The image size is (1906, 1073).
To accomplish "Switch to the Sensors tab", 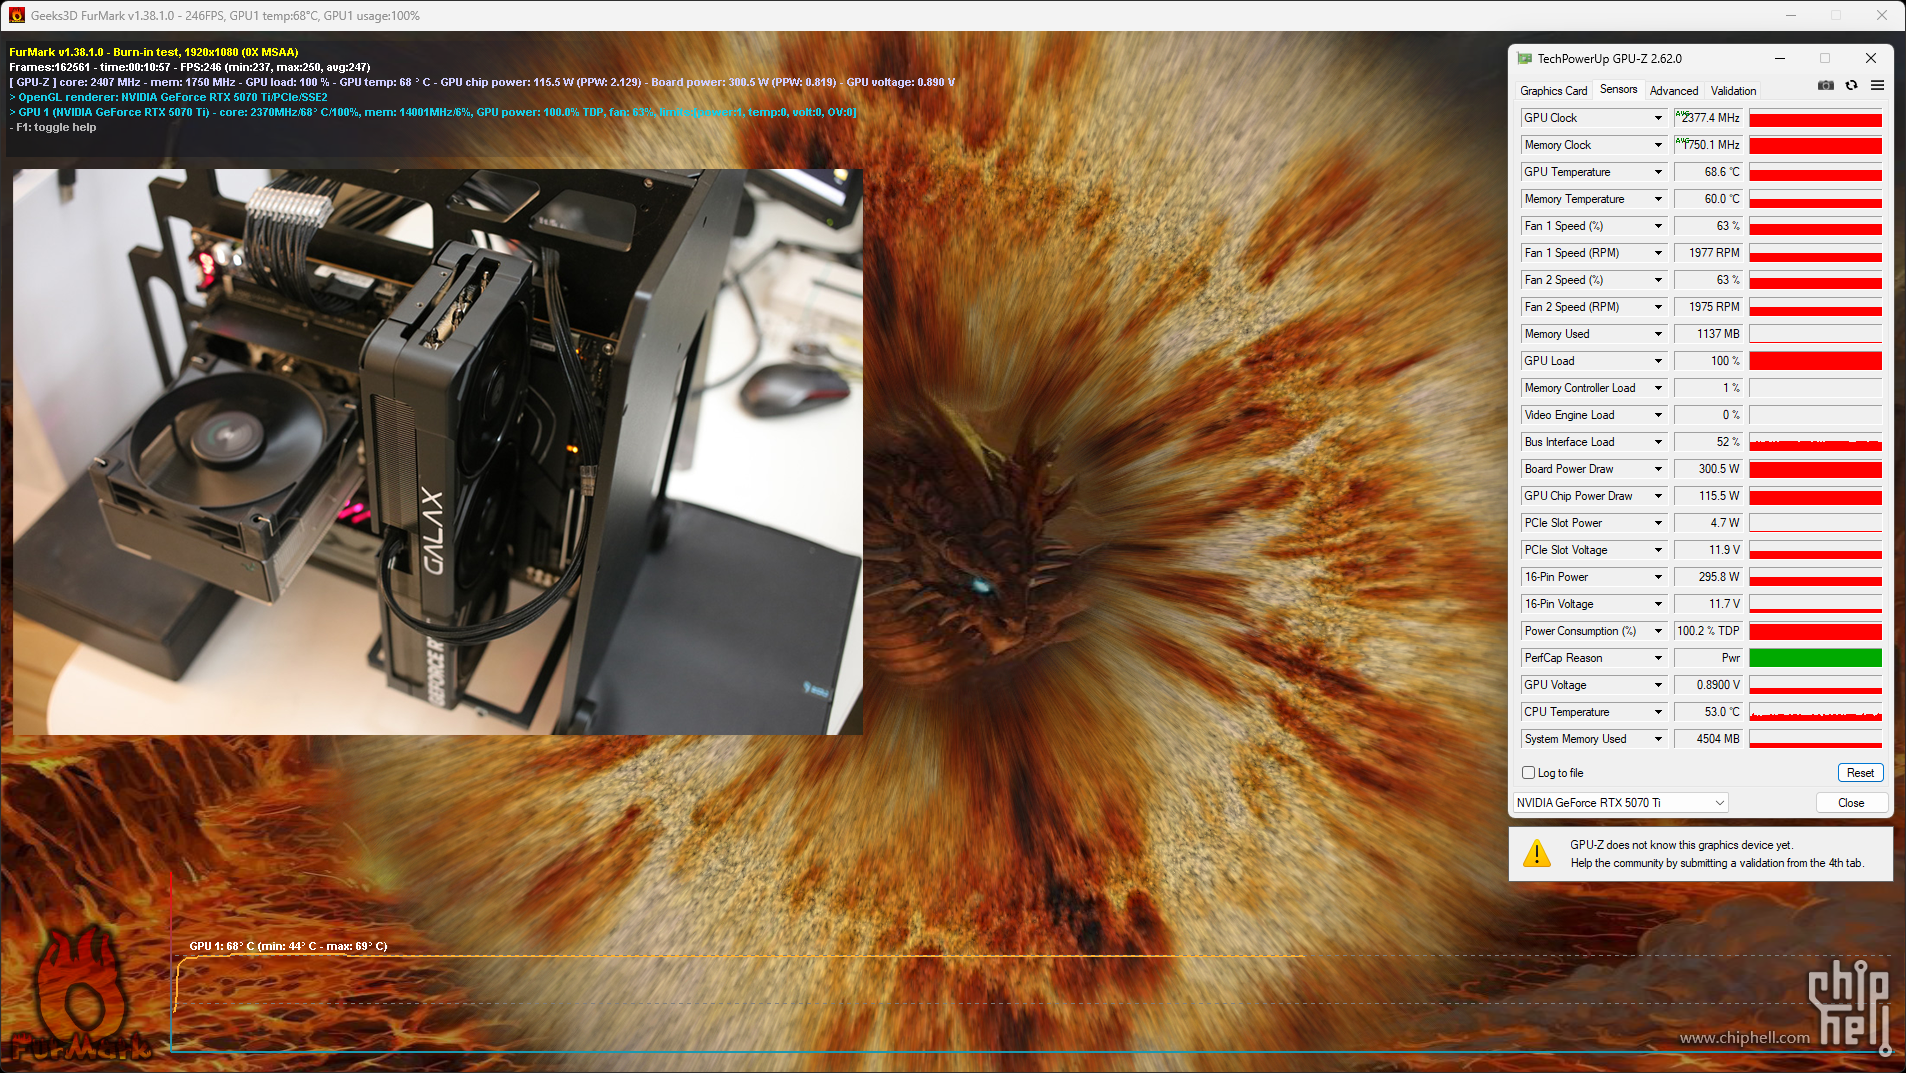I will (x=1618, y=89).
